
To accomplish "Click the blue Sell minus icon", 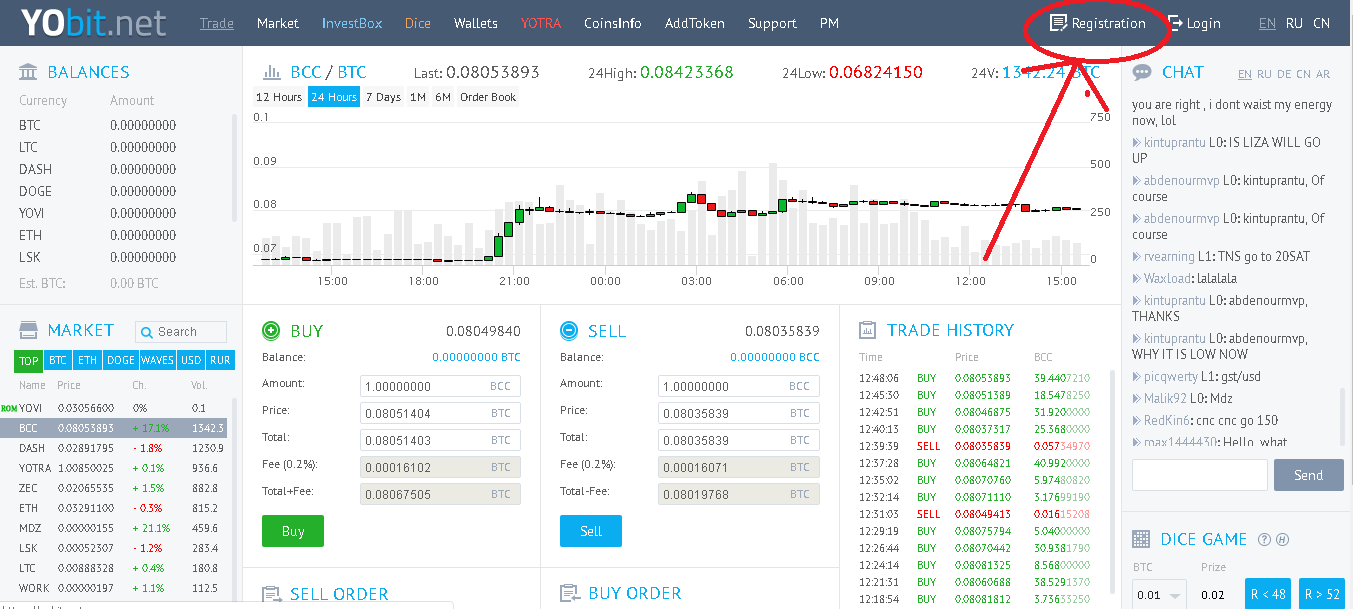I will [x=569, y=330].
